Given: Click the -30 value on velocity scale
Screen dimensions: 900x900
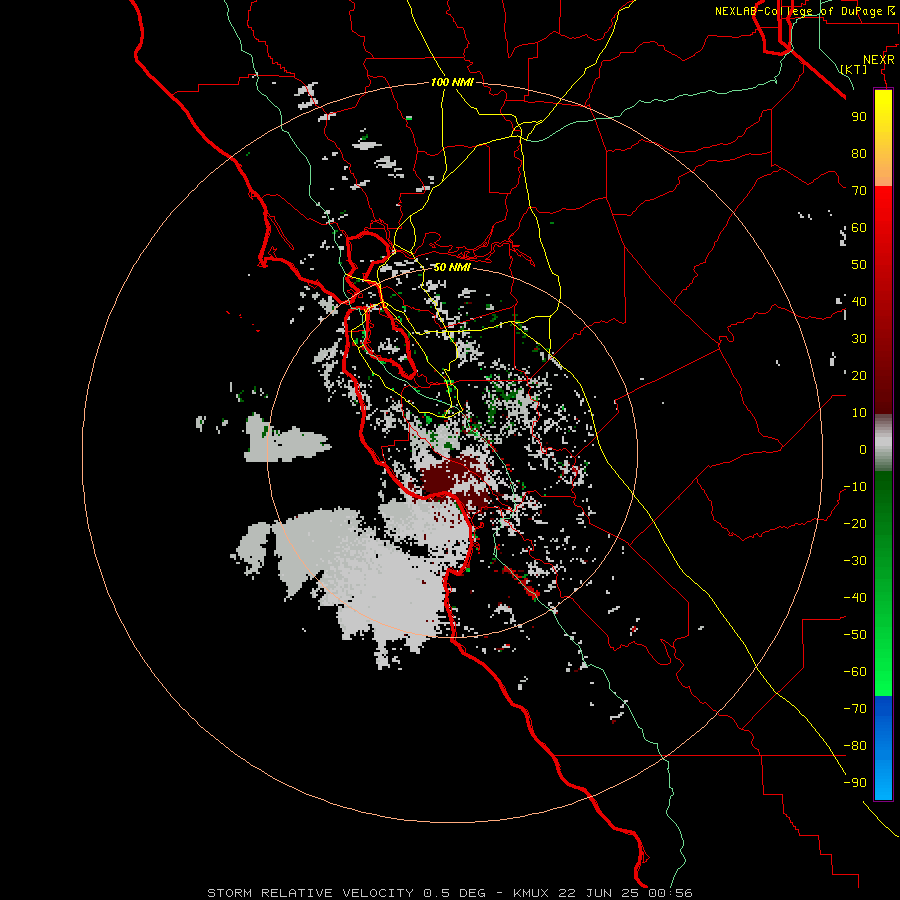Looking at the screenshot, I should tap(855, 561).
